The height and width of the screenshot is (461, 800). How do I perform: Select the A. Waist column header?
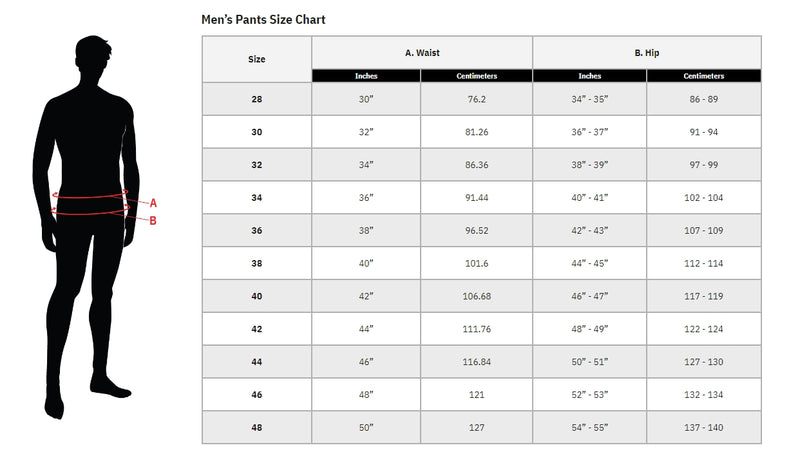pos(422,52)
